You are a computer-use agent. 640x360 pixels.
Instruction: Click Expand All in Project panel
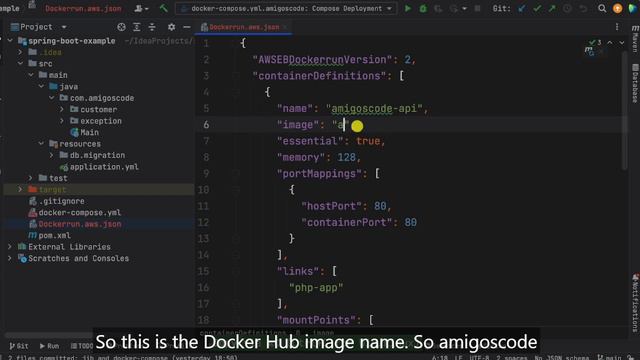(136, 27)
